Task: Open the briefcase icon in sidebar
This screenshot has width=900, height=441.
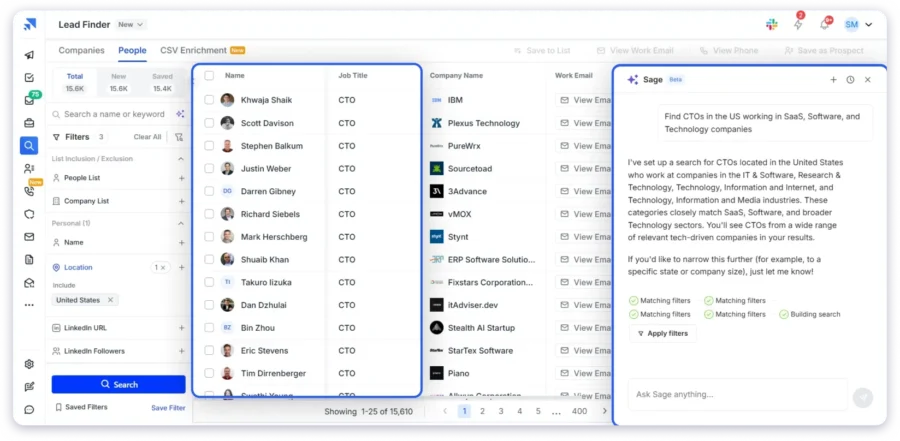Action: click(29, 123)
